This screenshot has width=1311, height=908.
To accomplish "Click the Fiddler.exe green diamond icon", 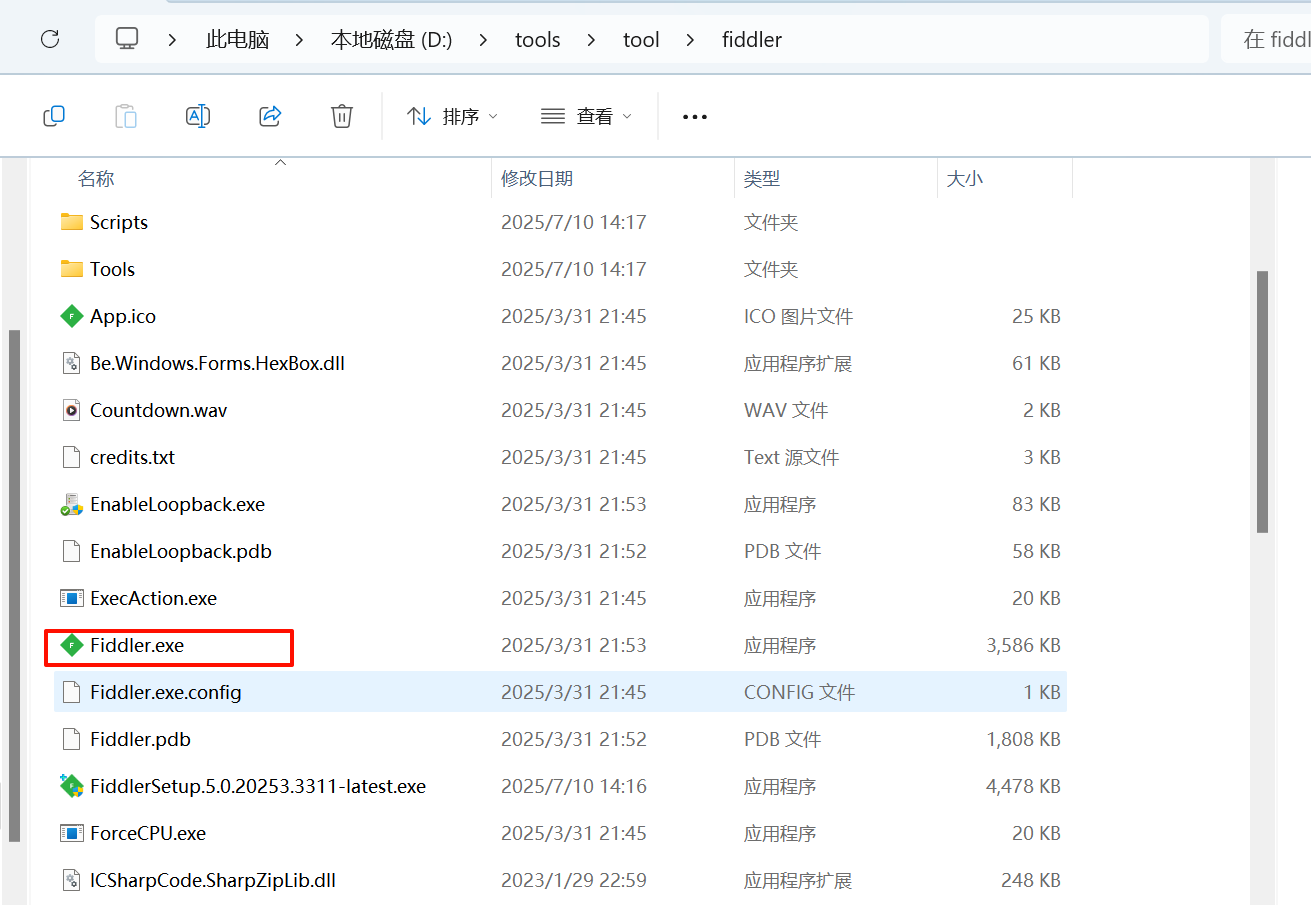I will tap(71, 645).
